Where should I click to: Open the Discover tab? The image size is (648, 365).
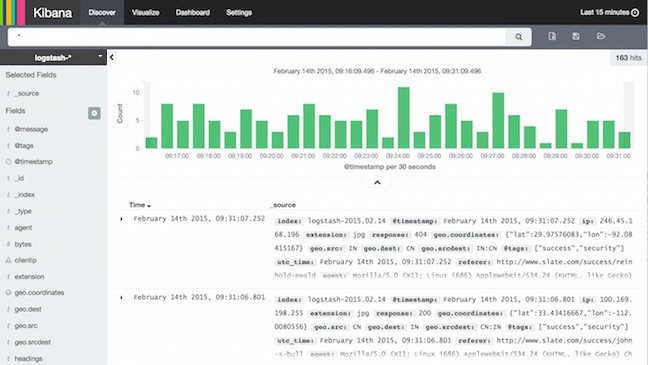[102, 12]
